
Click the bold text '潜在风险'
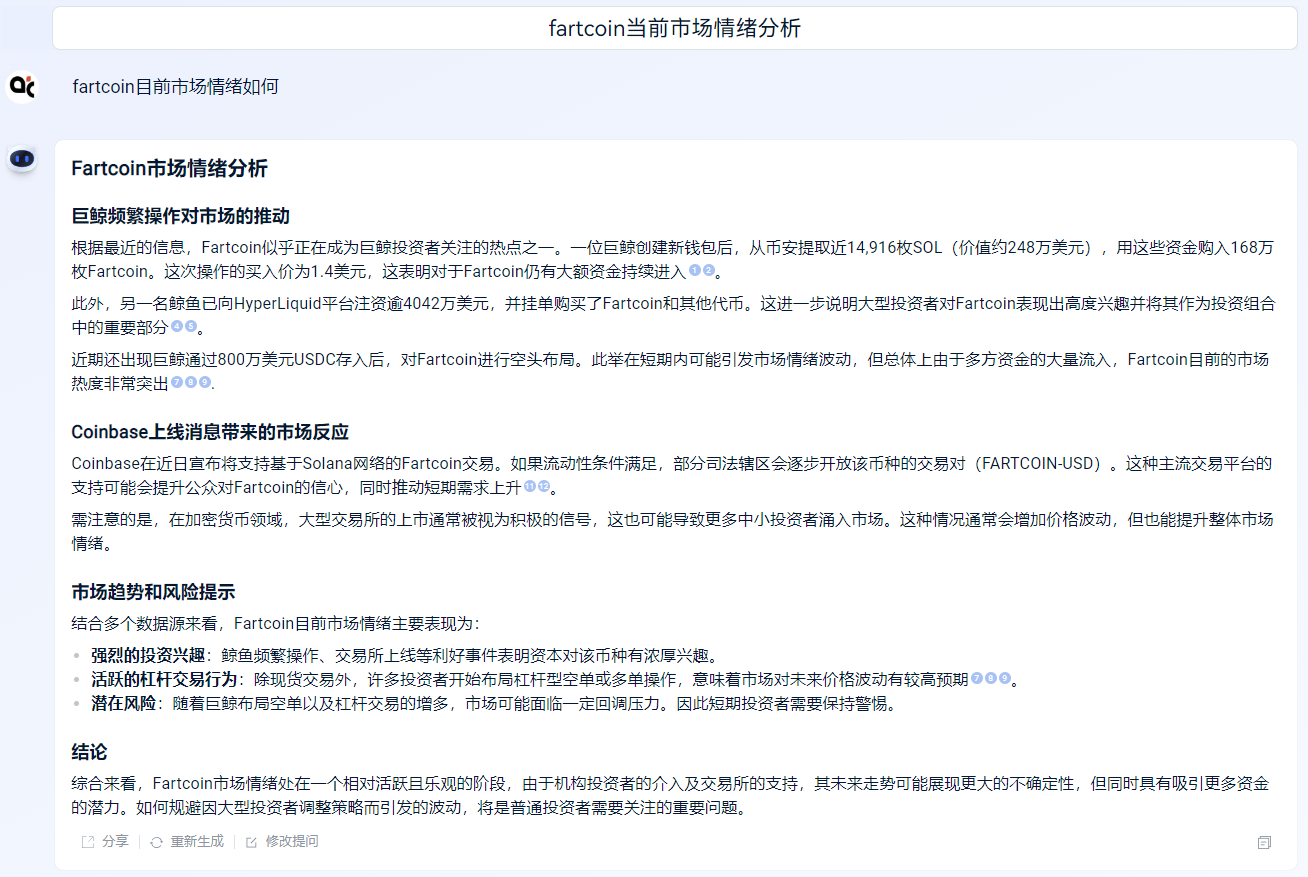click(x=124, y=704)
